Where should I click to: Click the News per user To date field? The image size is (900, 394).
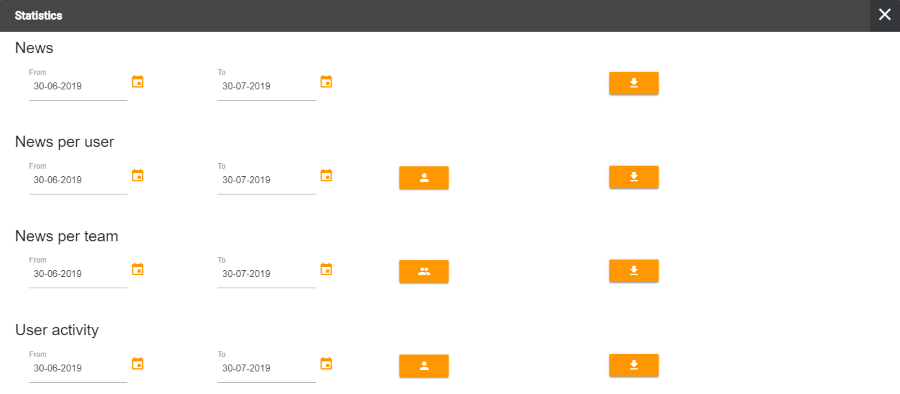[x=266, y=180]
